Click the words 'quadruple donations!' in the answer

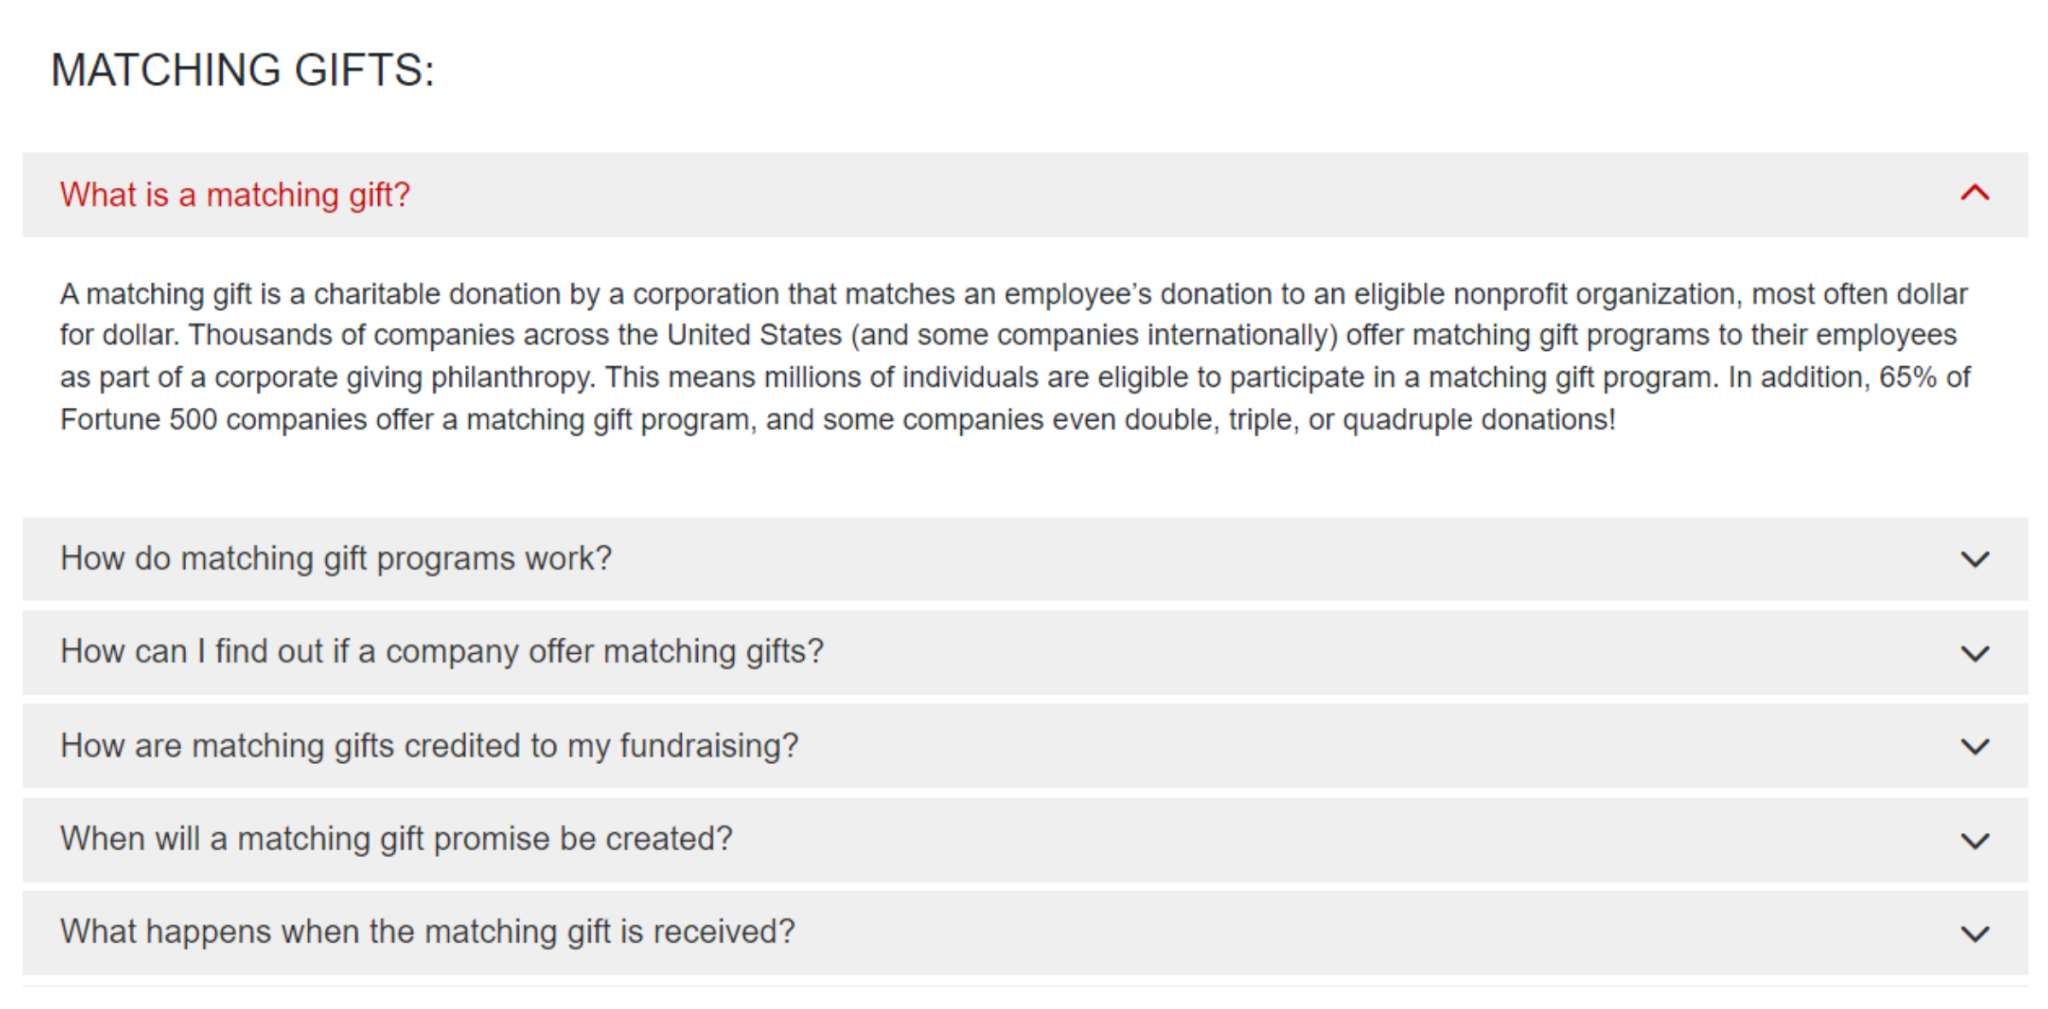click(1478, 419)
